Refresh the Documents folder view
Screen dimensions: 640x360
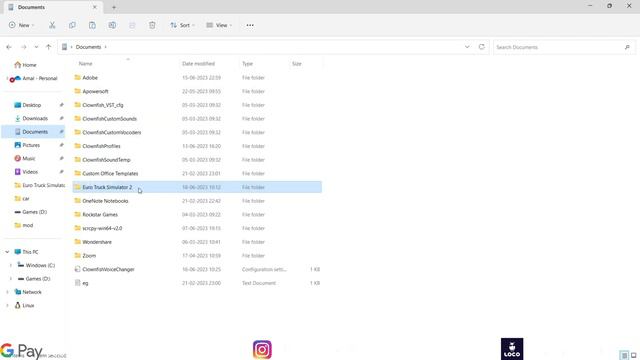482,47
